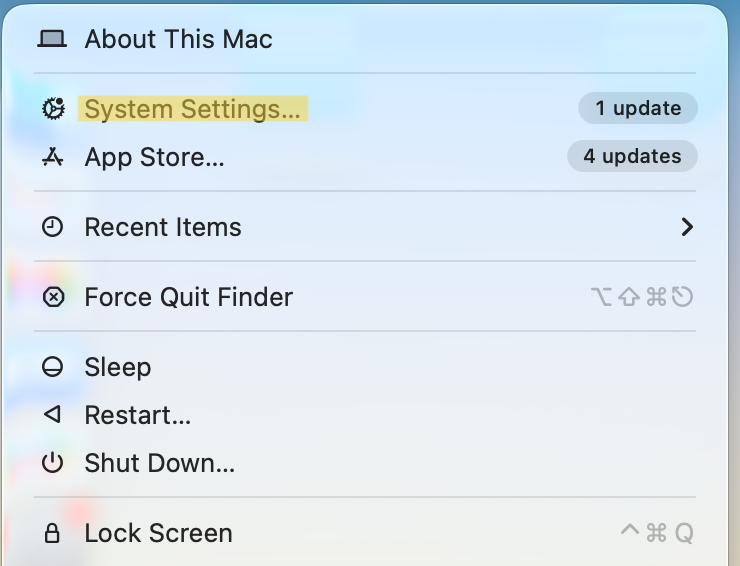Select Force Quit Finder
Viewport: 740px width, 566px height.
point(188,297)
